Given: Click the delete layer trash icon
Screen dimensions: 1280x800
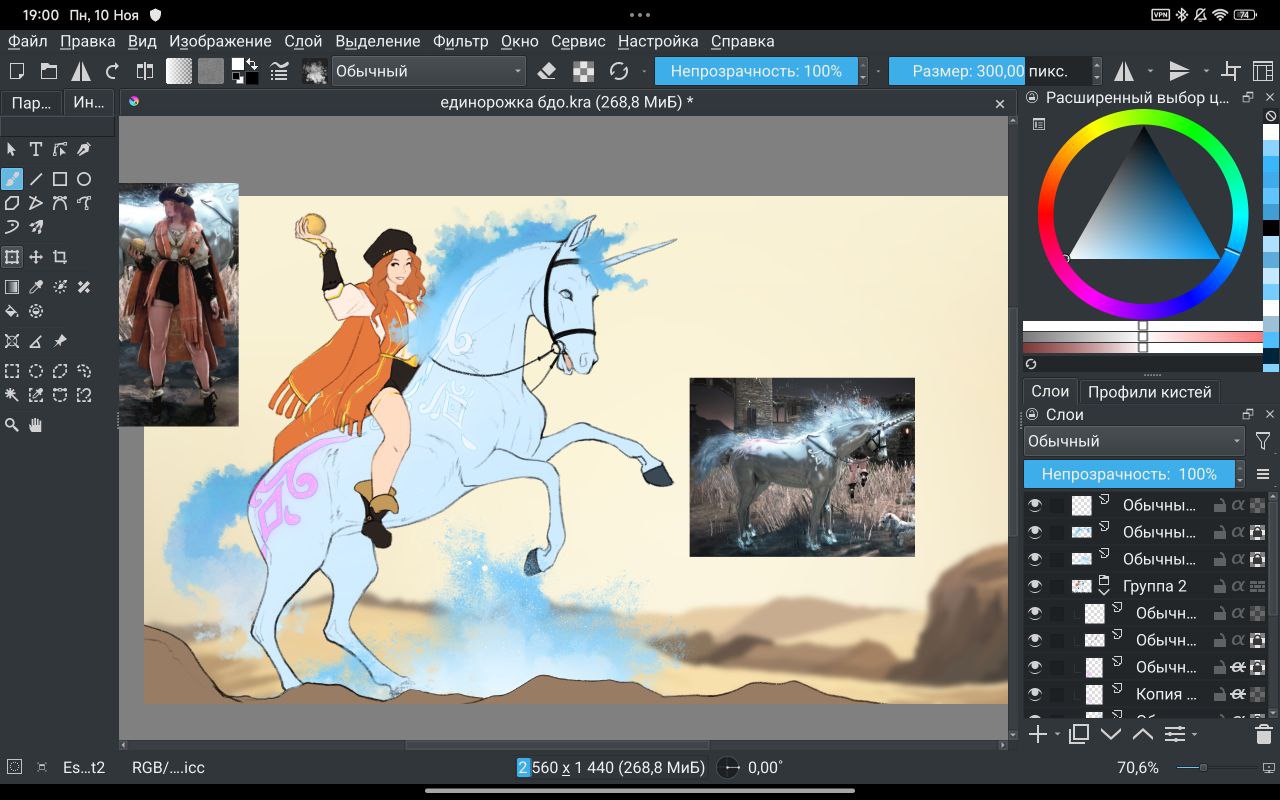Looking at the screenshot, I should [x=1263, y=735].
